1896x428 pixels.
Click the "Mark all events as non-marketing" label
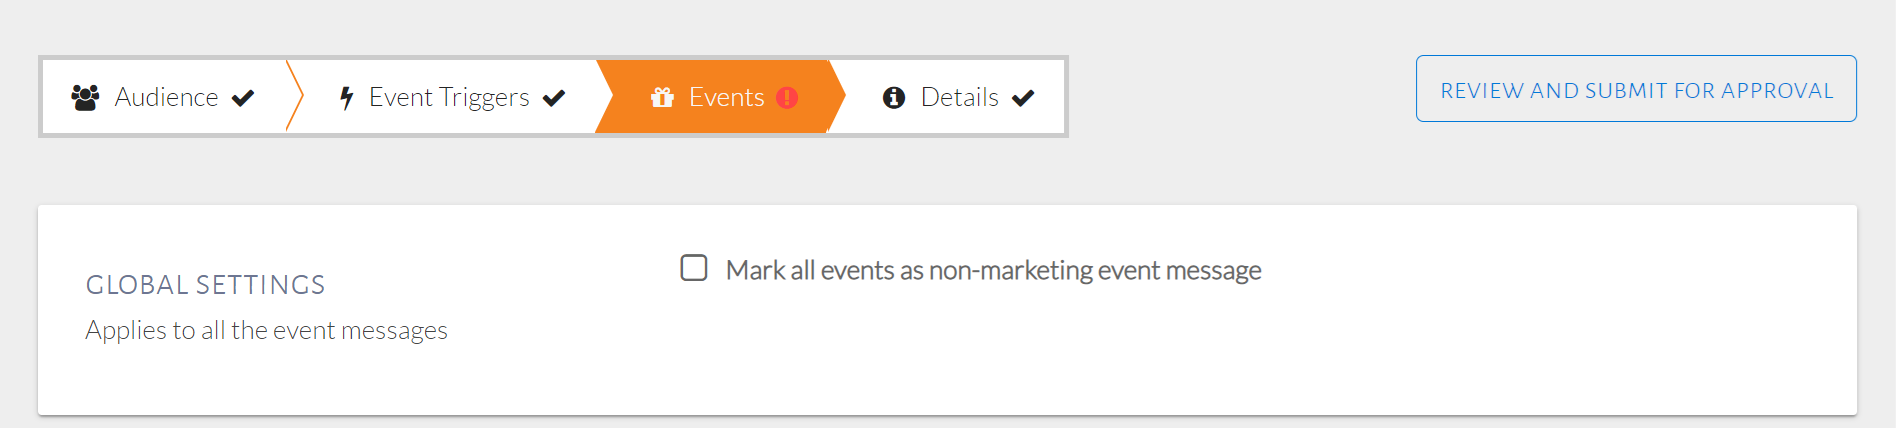coord(993,270)
